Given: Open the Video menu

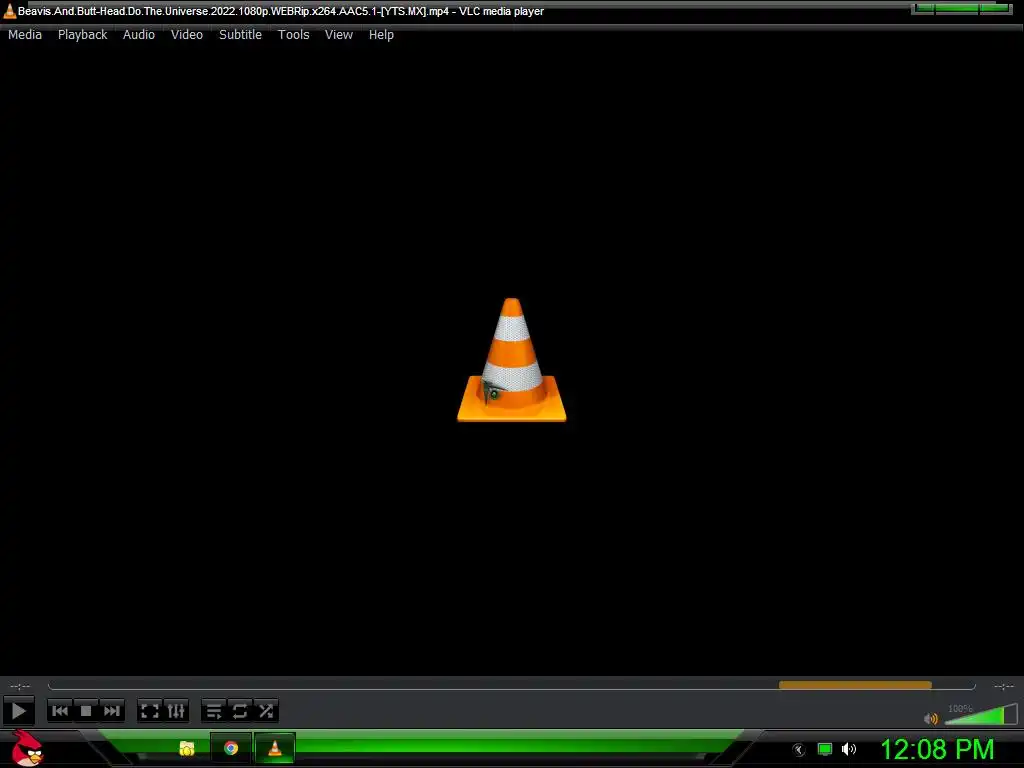Looking at the screenshot, I should (187, 35).
